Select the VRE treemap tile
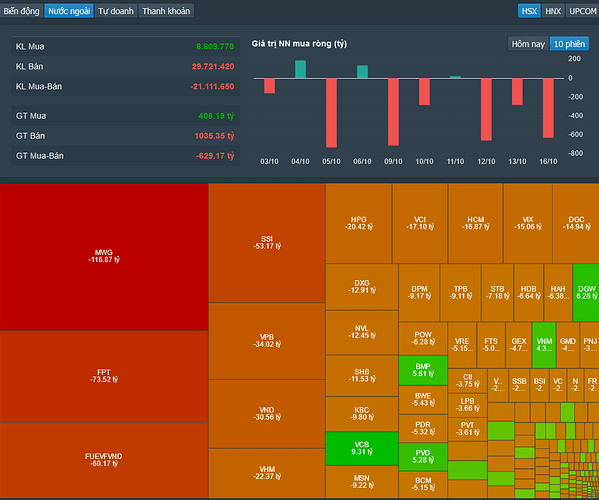 pyautogui.click(x=462, y=345)
